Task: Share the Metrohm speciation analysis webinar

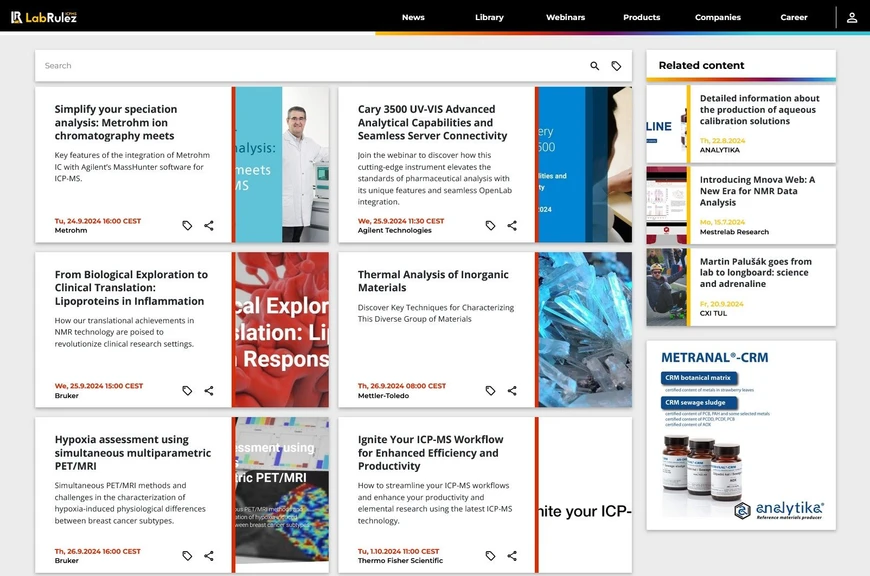Action: pos(209,225)
